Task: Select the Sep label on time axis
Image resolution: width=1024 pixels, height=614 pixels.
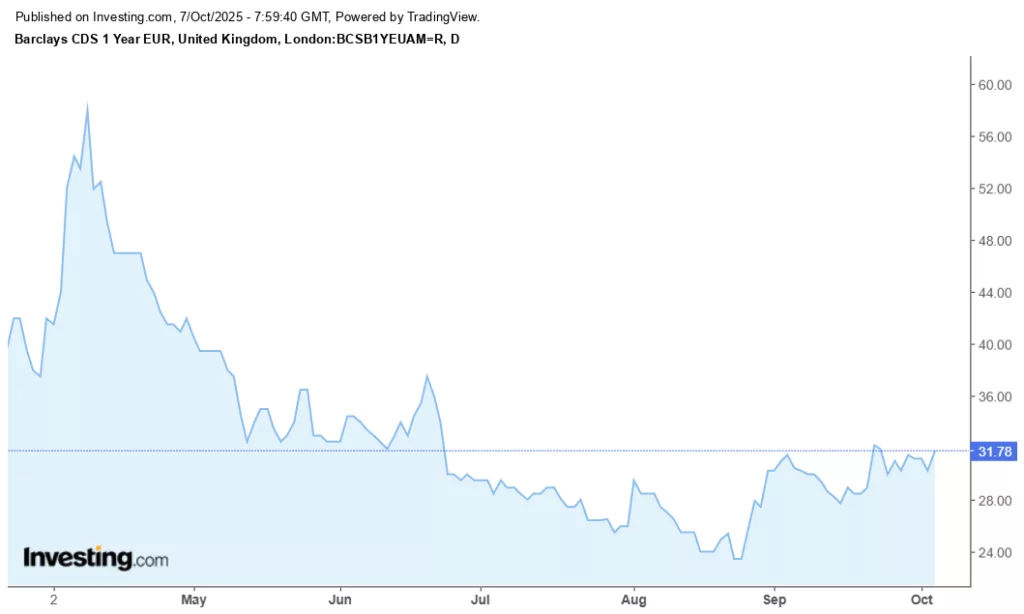Action: (x=773, y=602)
